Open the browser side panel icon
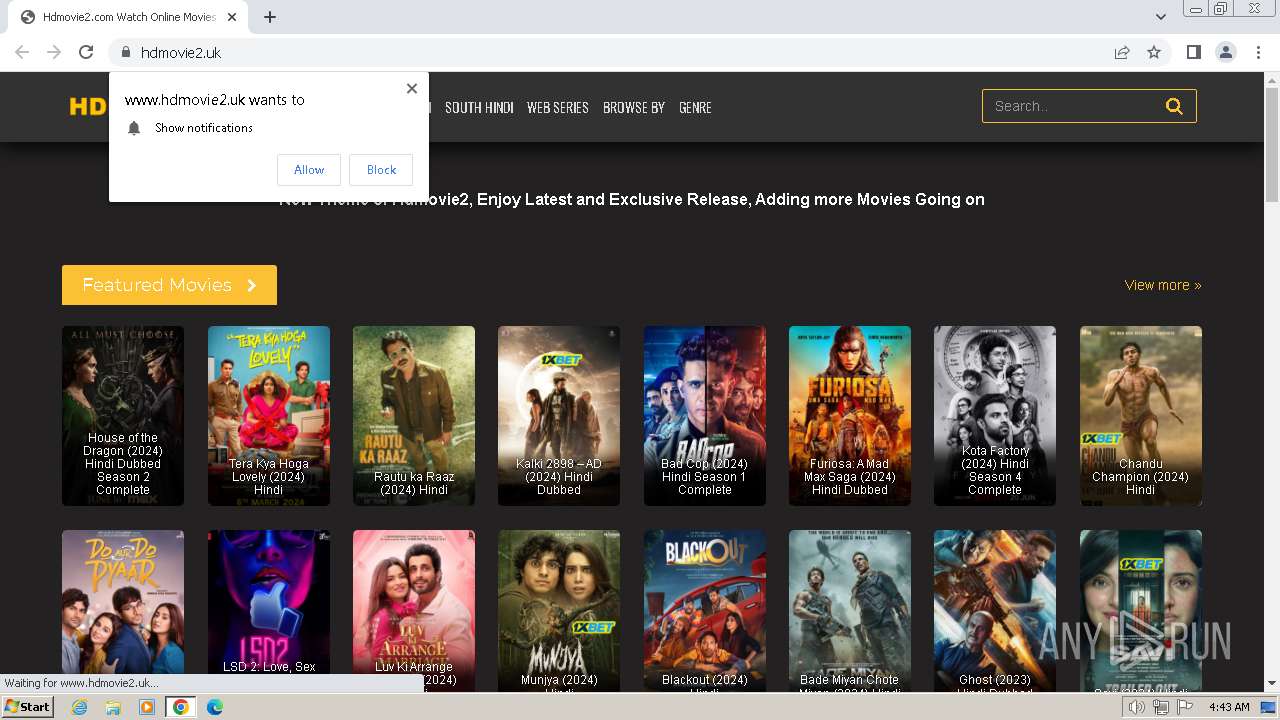The width and height of the screenshot is (1280, 720). (x=1193, y=52)
